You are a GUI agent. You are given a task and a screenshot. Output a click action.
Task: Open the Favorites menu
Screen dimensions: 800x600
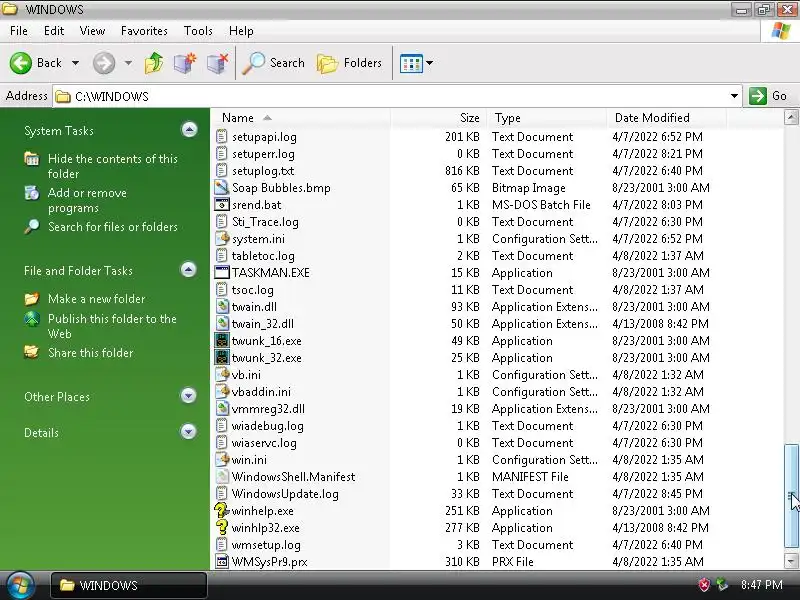(x=144, y=31)
